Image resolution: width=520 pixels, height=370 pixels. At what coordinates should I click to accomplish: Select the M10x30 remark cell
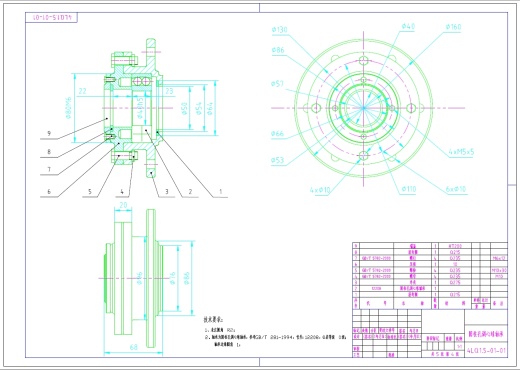(x=499, y=270)
